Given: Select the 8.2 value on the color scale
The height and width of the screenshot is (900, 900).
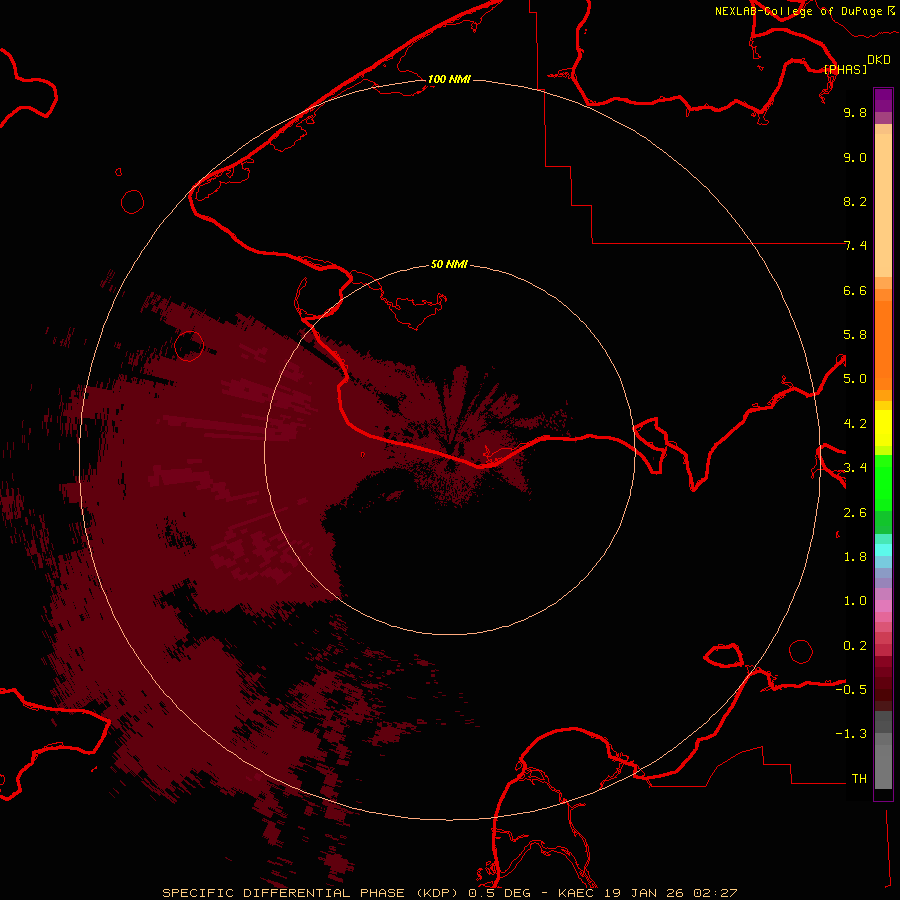Looking at the screenshot, I should (x=855, y=201).
